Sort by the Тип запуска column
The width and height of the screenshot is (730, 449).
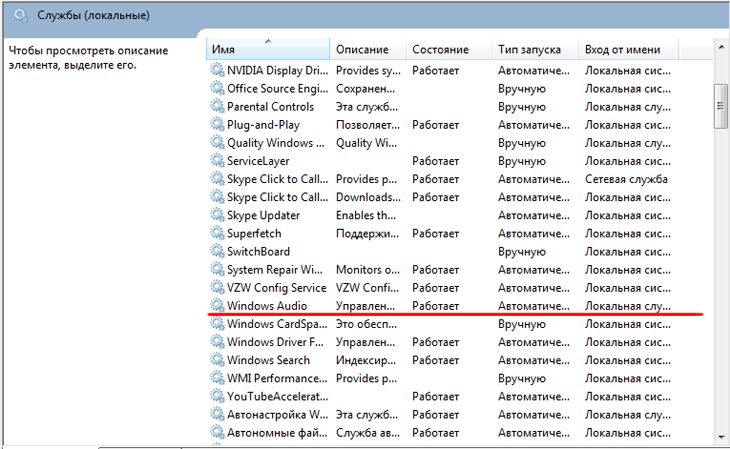click(534, 49)
